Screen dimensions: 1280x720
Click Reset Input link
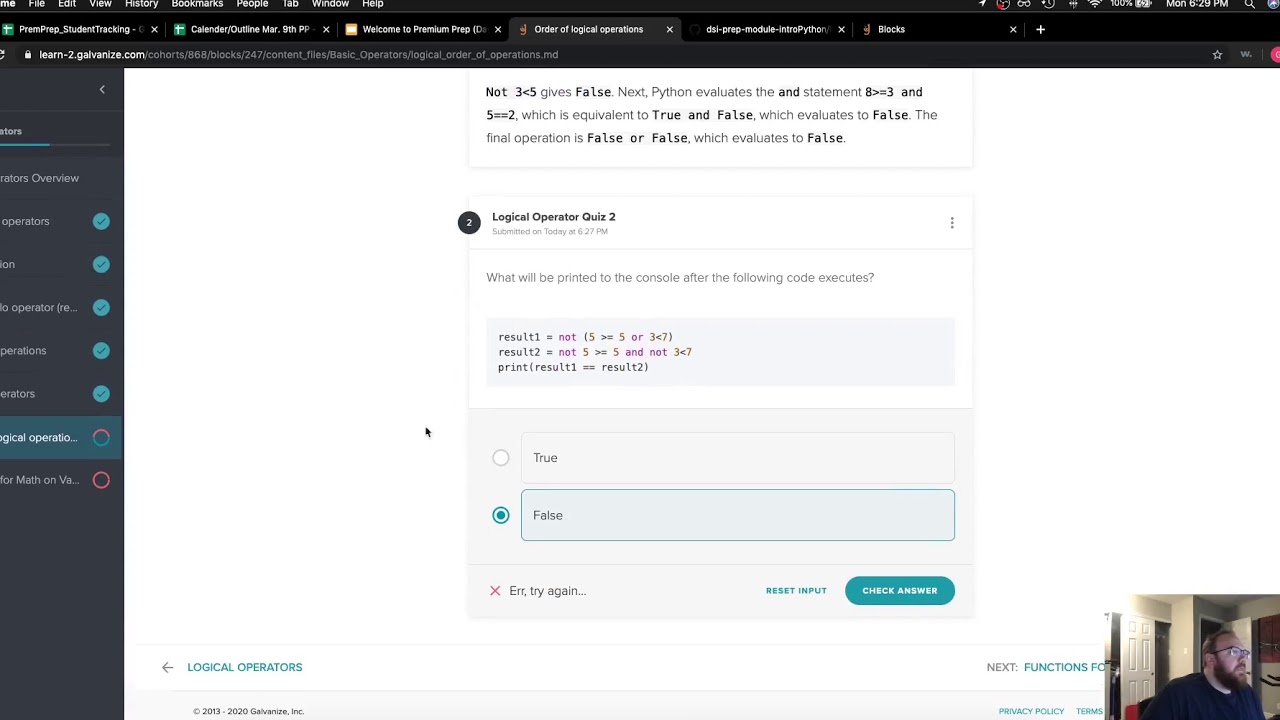[796, 590]
